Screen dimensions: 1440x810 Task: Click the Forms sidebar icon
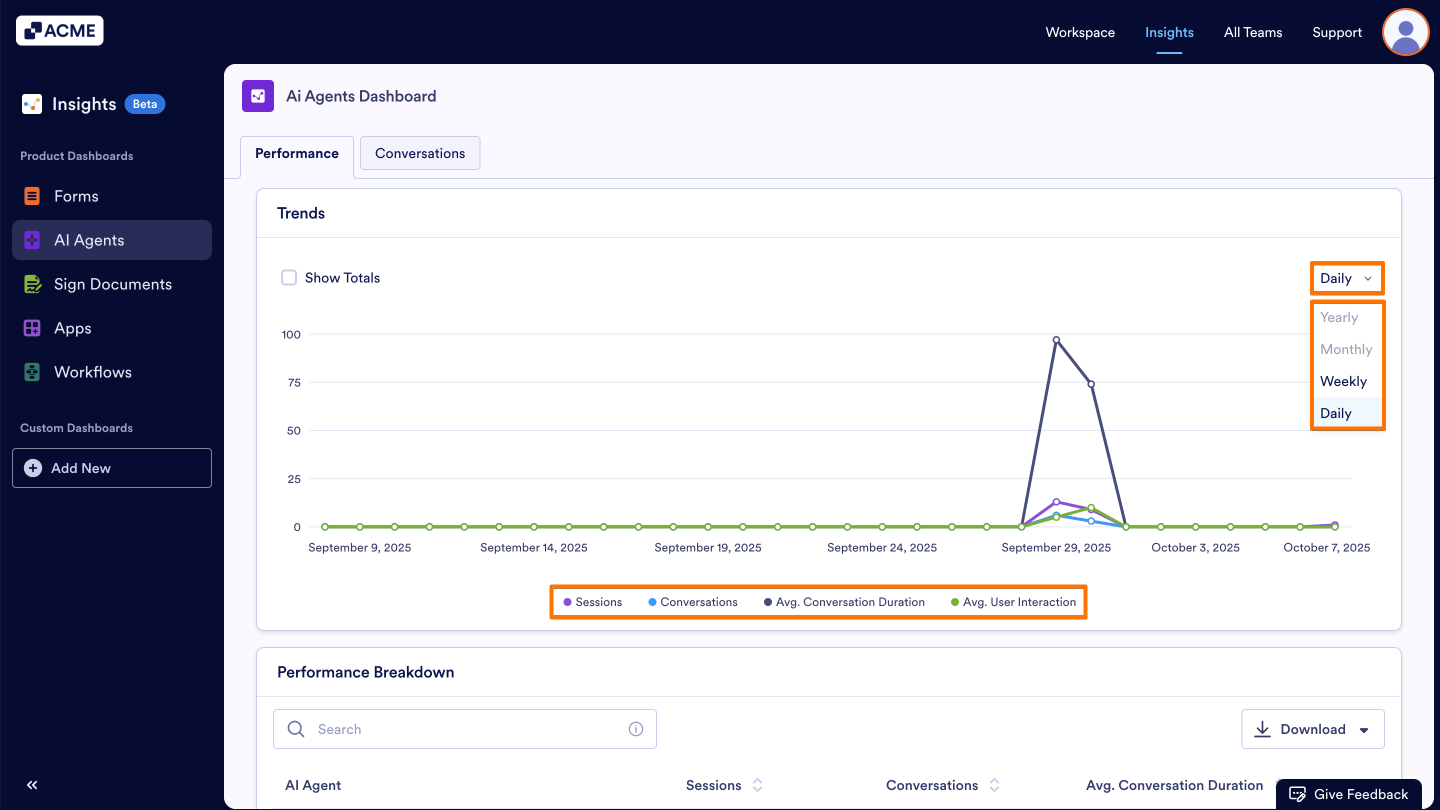33,196
